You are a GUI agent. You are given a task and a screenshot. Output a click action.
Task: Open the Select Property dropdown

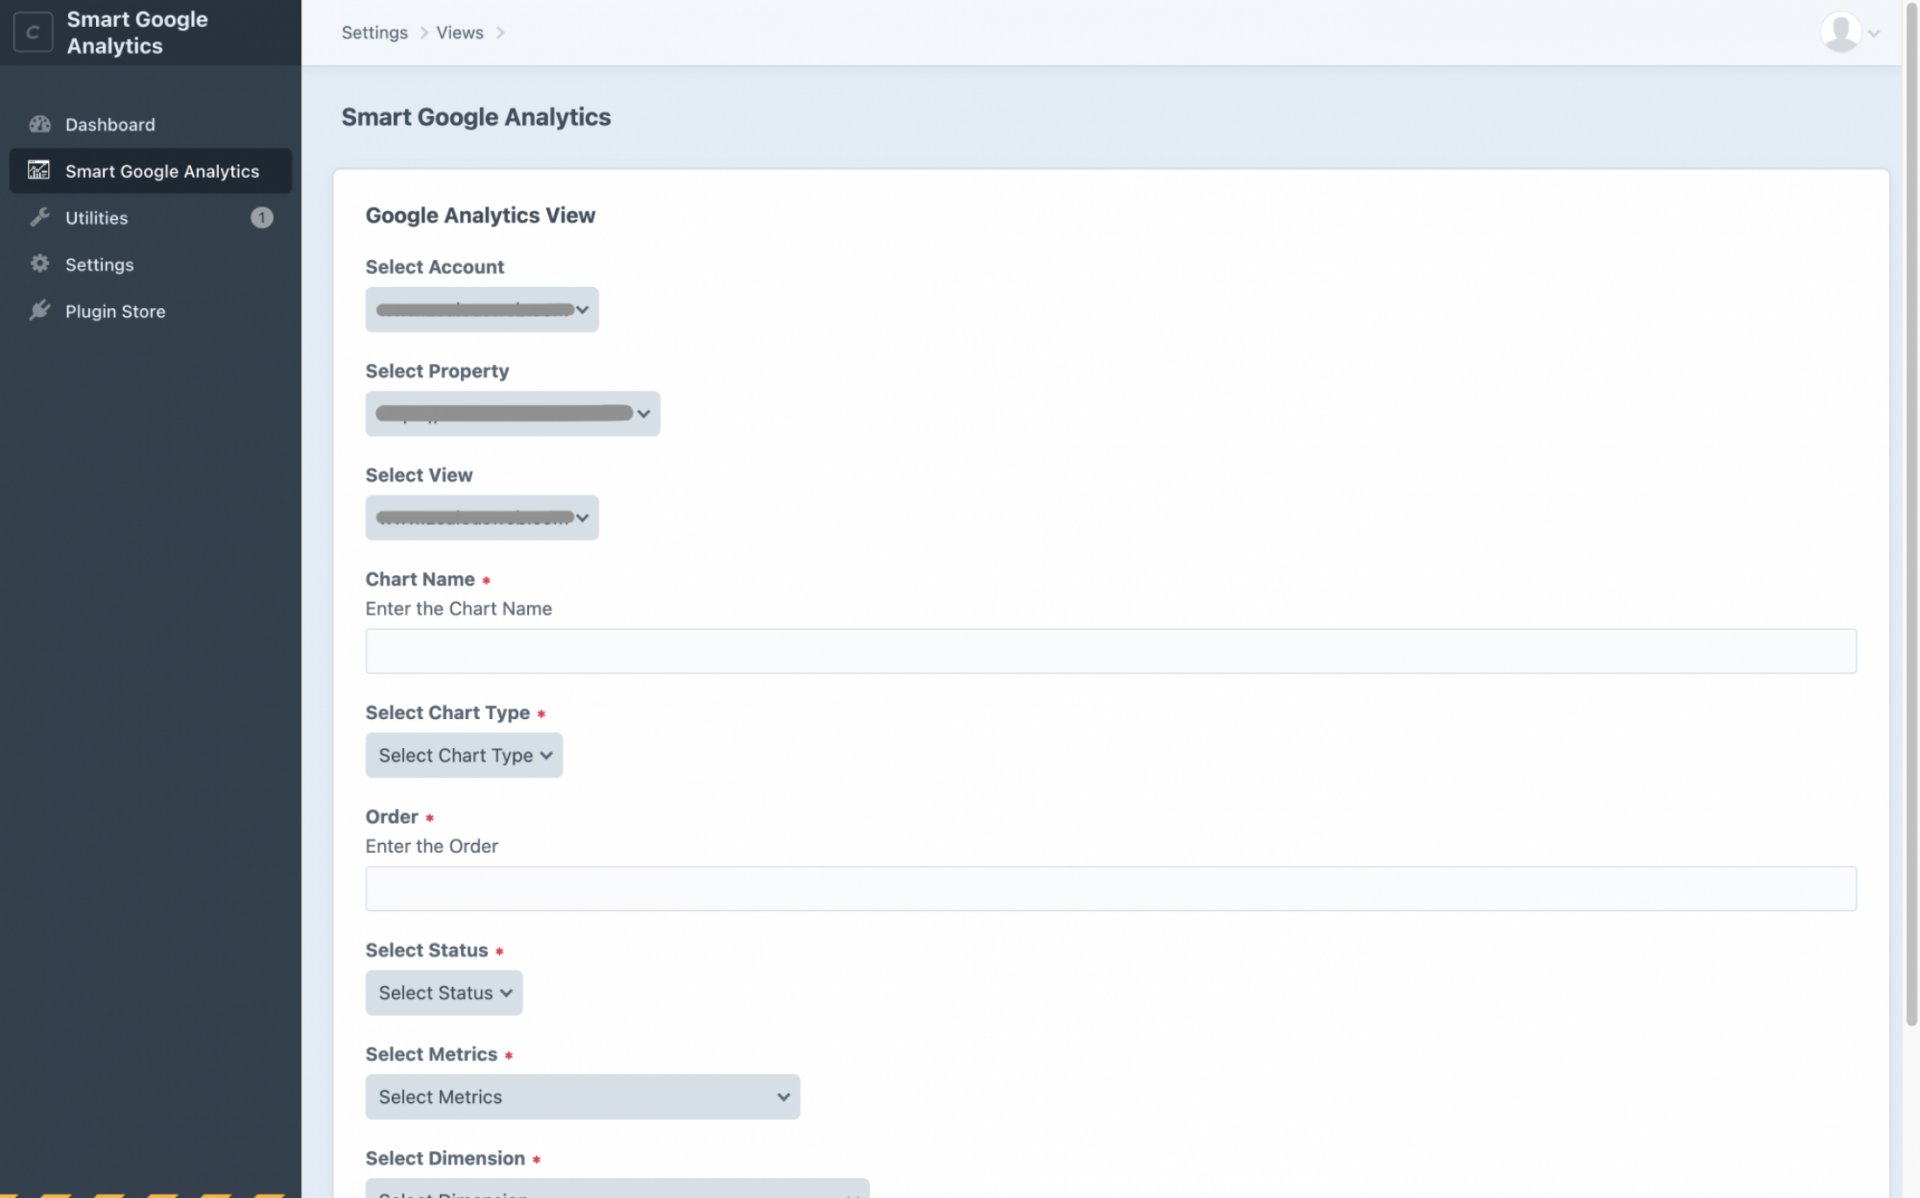tap(512, 414)
